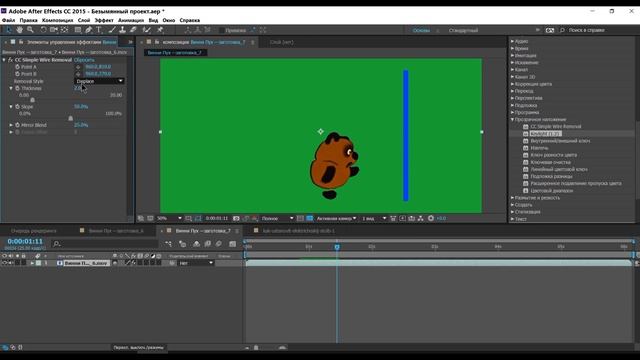Image resolution: width=640 pixels, height=360 pixels.
Task: Toggle the Mirror Blend stopwatch
Action: (17, 125)
